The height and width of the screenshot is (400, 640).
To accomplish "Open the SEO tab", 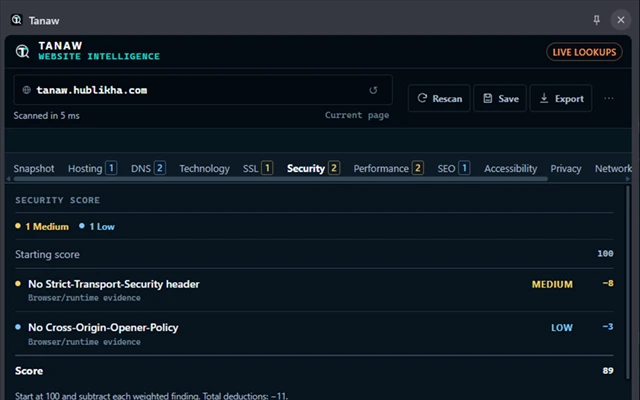I will (x=453, y=169).
